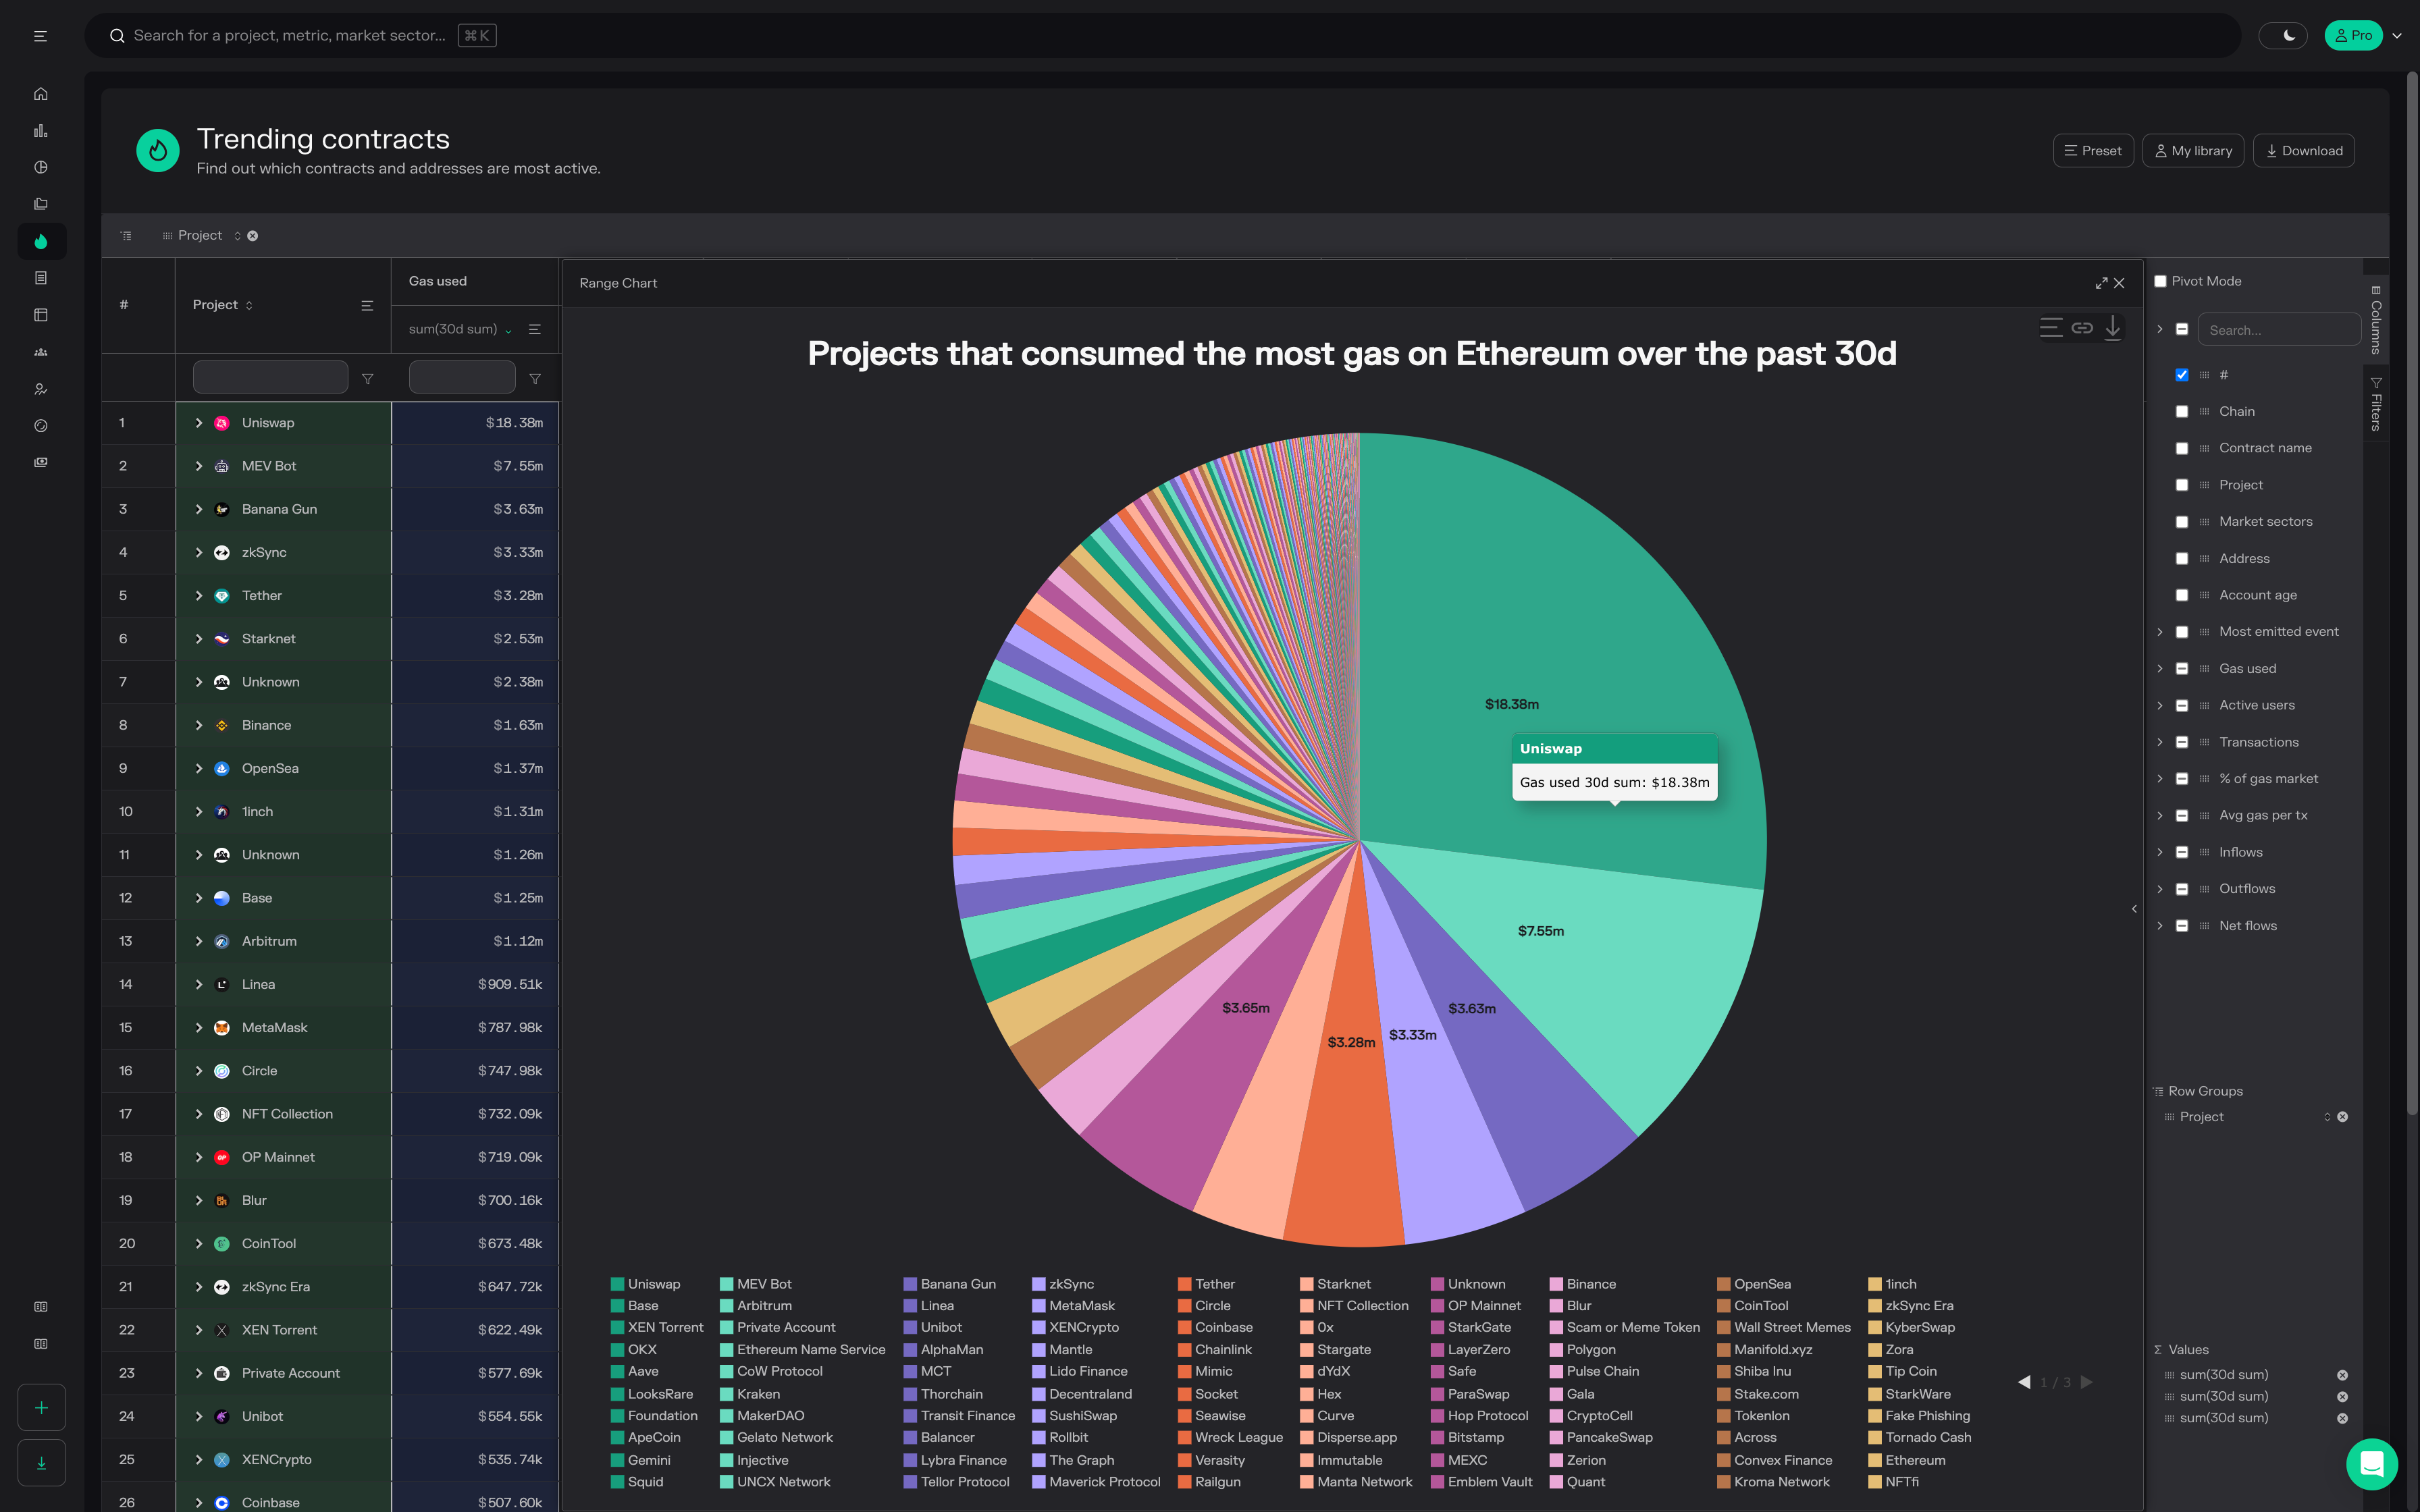The height and width of the screenshot is (1512, 2420).
Task: Expand the Uniswap project row
Action: [x=198, y=423]
